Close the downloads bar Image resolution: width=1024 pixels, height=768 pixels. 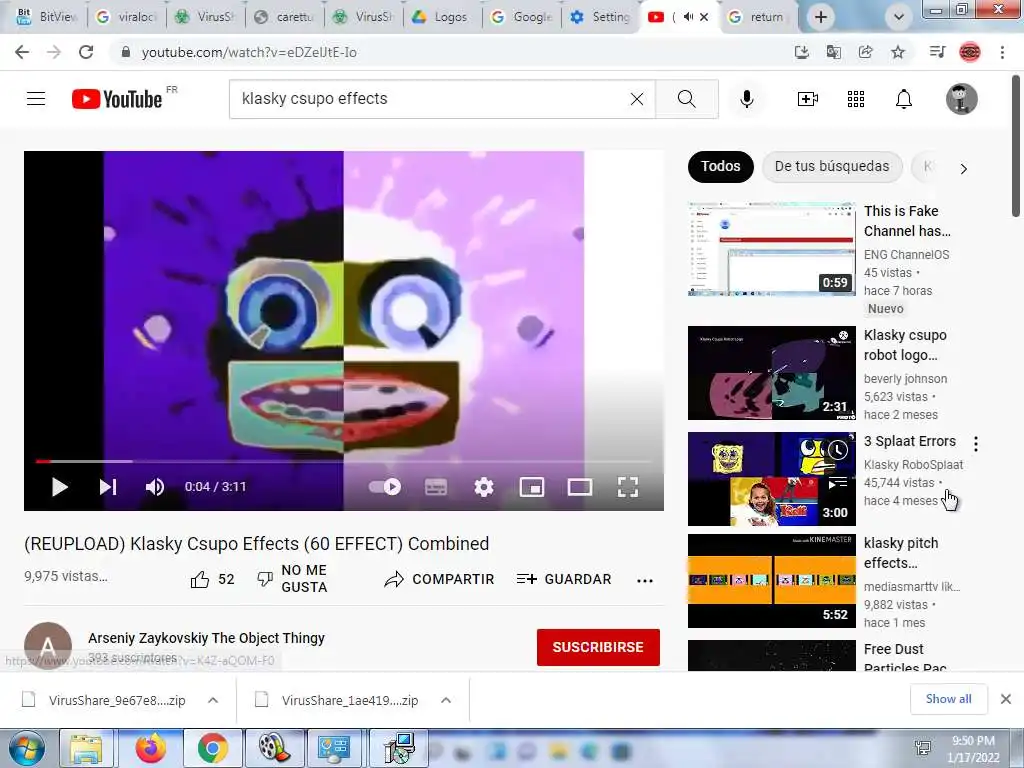[1006, 699]
